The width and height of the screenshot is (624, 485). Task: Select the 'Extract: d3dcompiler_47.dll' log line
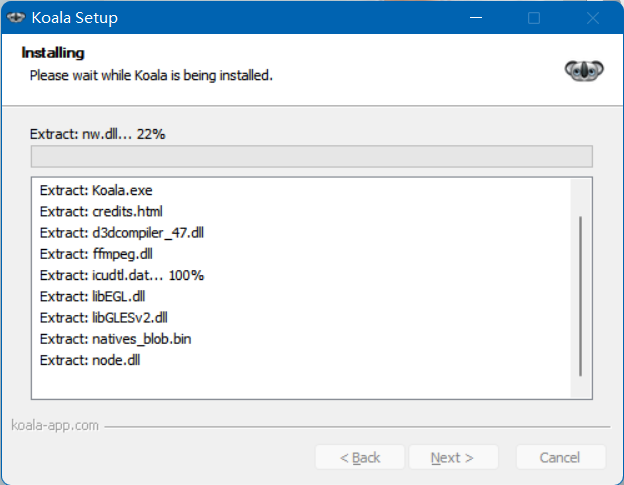[122, 233]
